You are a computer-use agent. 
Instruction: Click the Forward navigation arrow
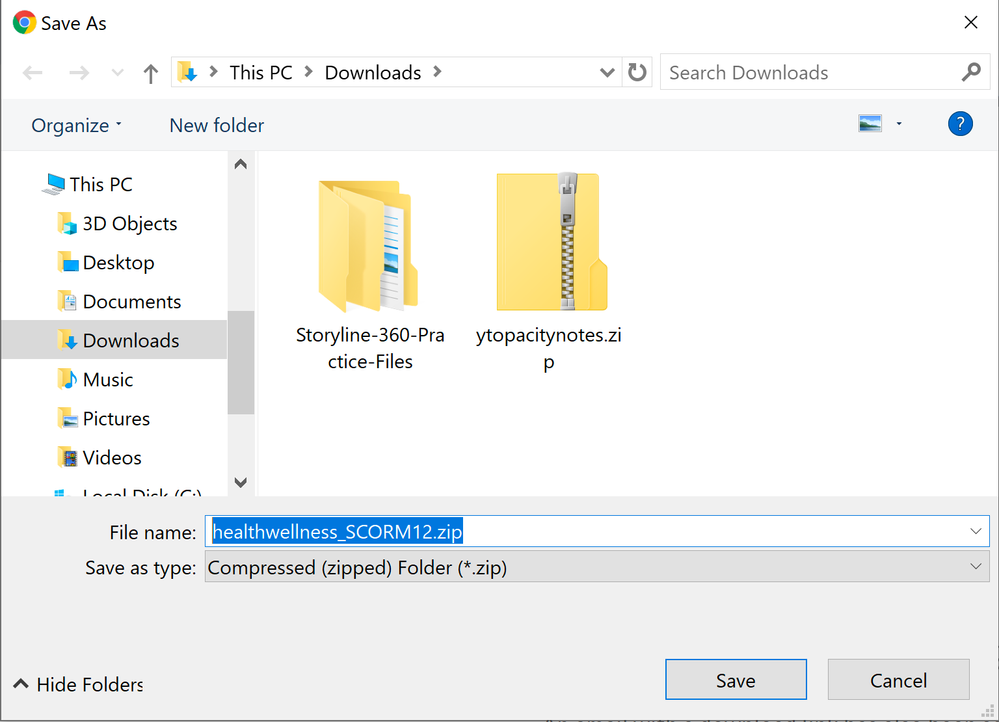point(77,73)
